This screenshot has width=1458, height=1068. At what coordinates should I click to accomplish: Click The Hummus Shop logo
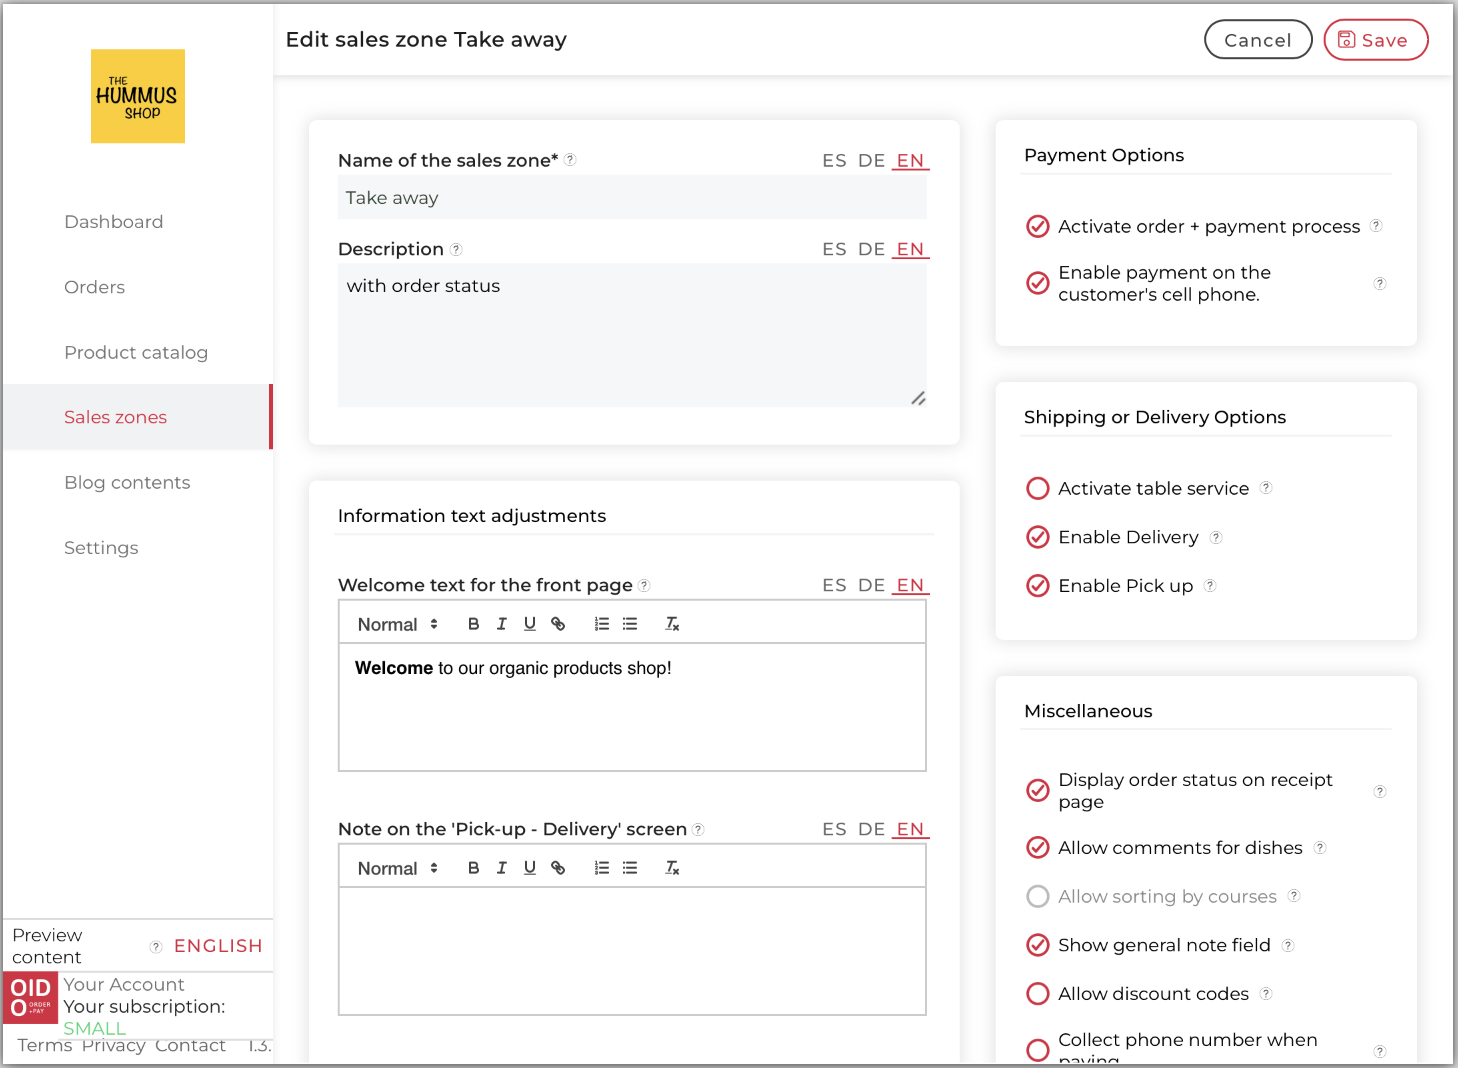(138, 96)
